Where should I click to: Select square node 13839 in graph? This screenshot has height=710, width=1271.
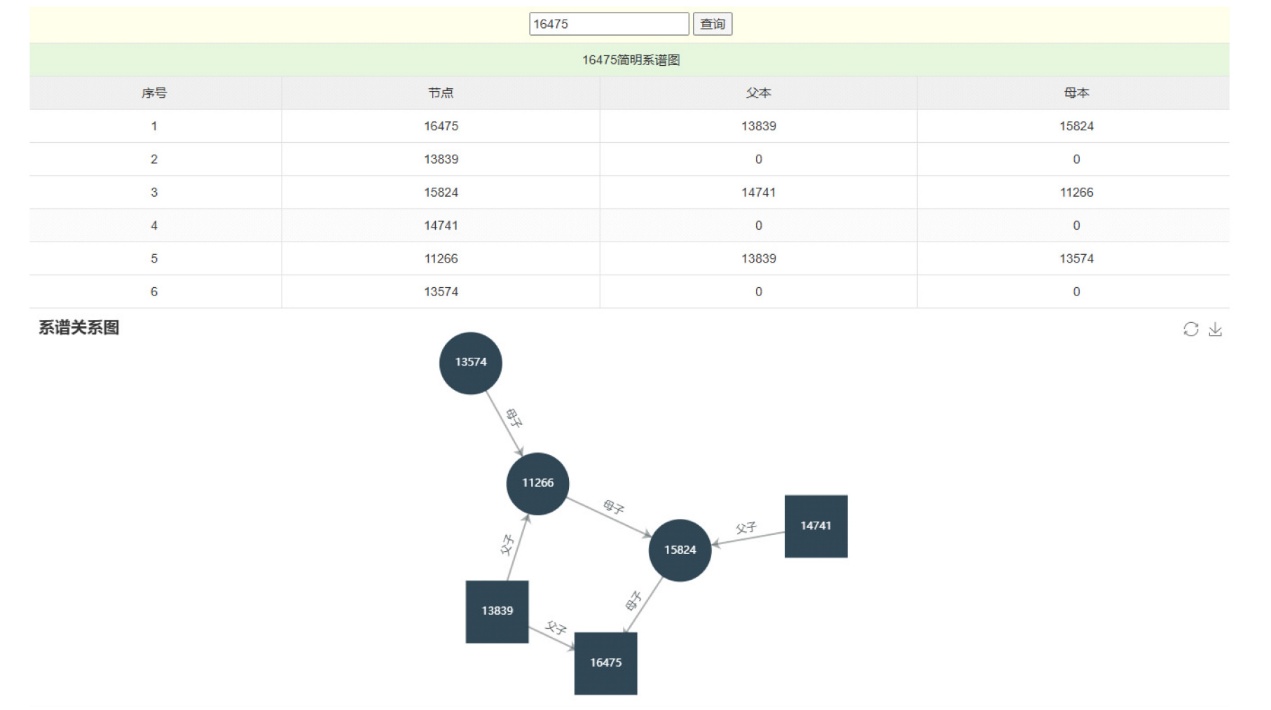click(x=497, y=611)
